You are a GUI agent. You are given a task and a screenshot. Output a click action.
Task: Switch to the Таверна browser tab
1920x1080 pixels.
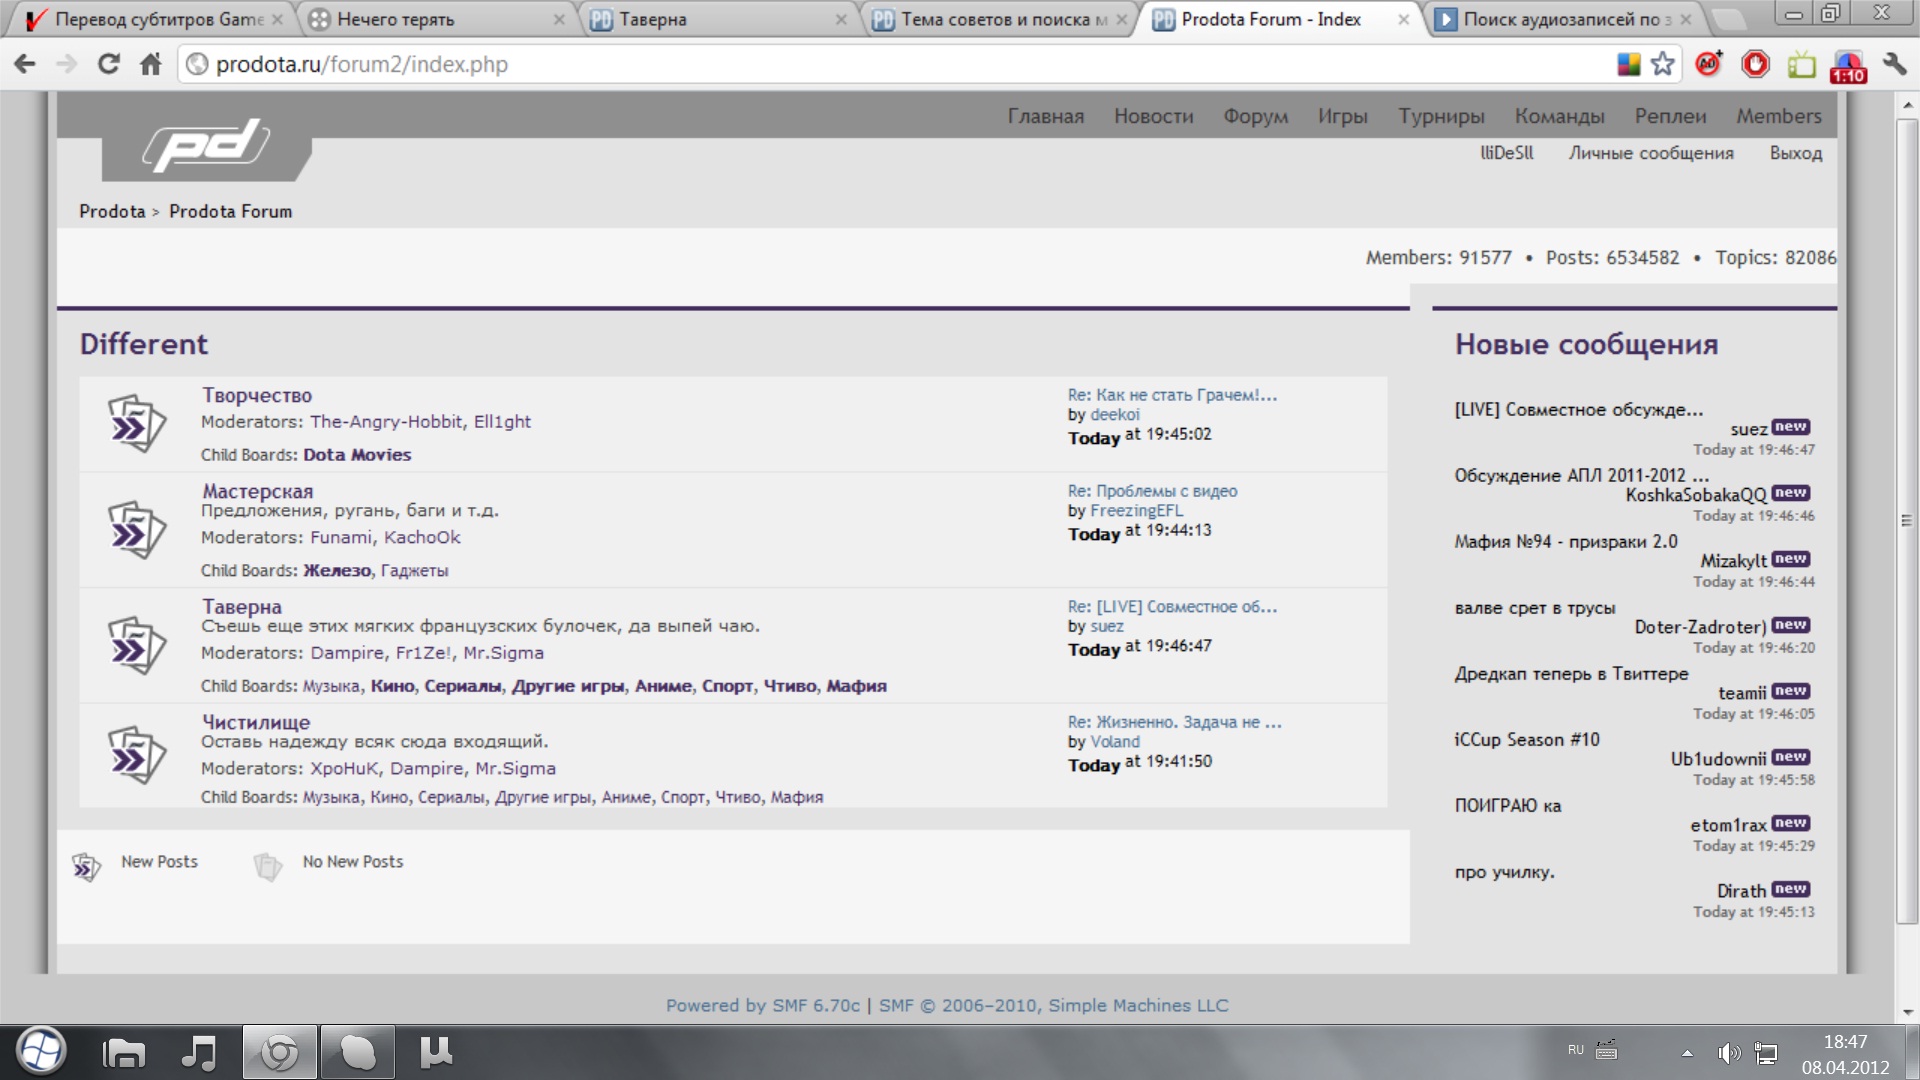click(653, 19)
